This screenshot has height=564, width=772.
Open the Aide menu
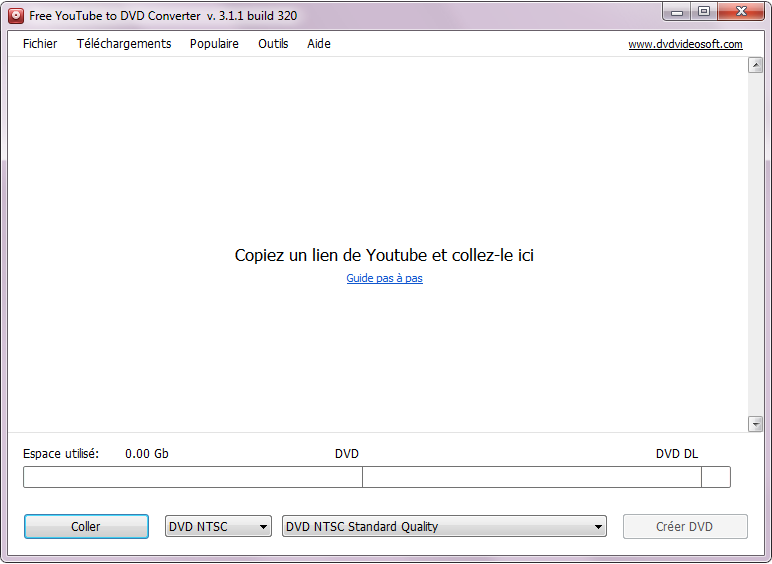[x=319, y=44]
